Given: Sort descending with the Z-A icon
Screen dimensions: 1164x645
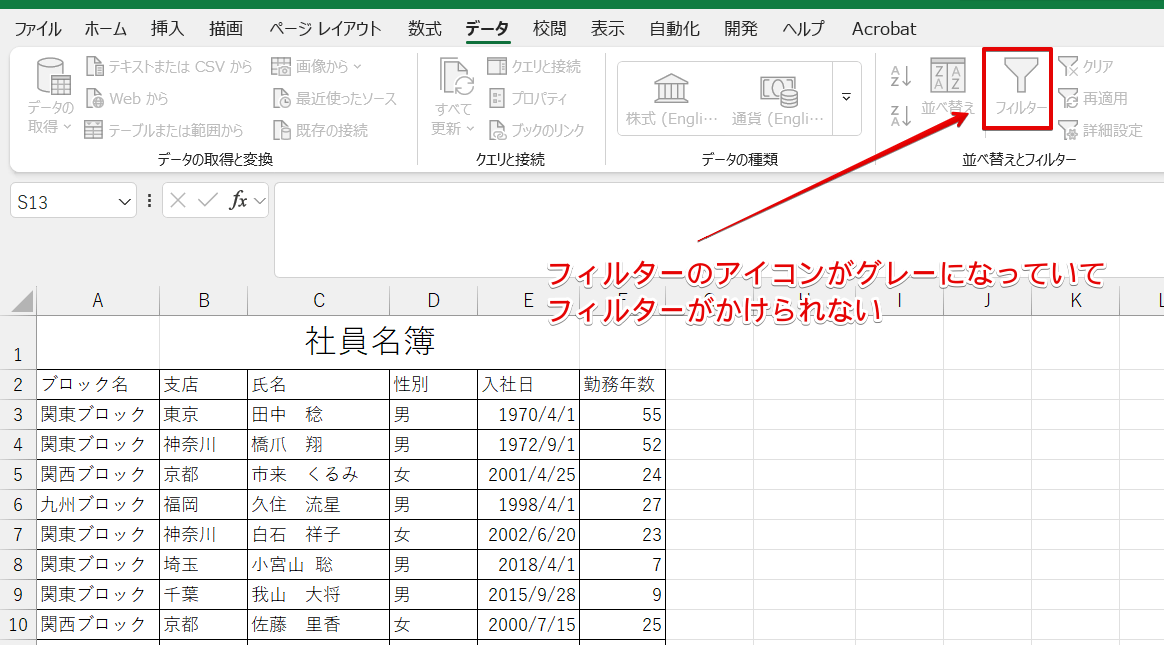Looking at the screenshot, I should tap(901, 114).
